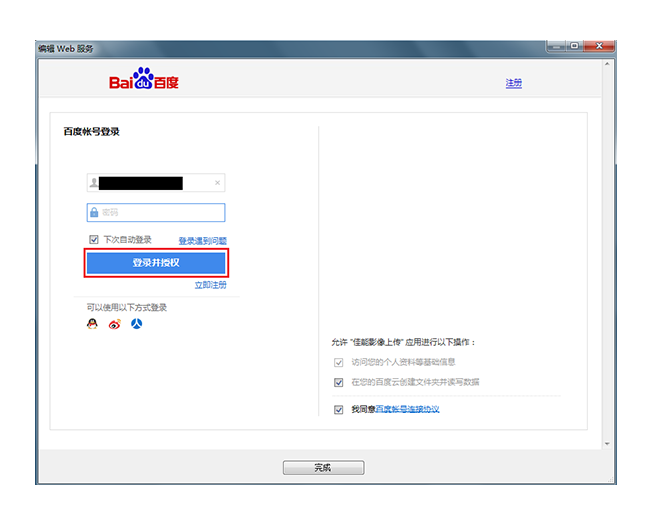Click the scrollbar up arrow

[607, 64]
